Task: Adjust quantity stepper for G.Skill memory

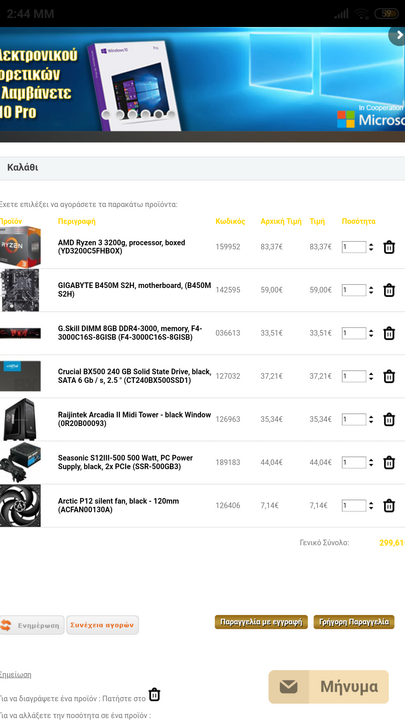Action: (371, 333)
